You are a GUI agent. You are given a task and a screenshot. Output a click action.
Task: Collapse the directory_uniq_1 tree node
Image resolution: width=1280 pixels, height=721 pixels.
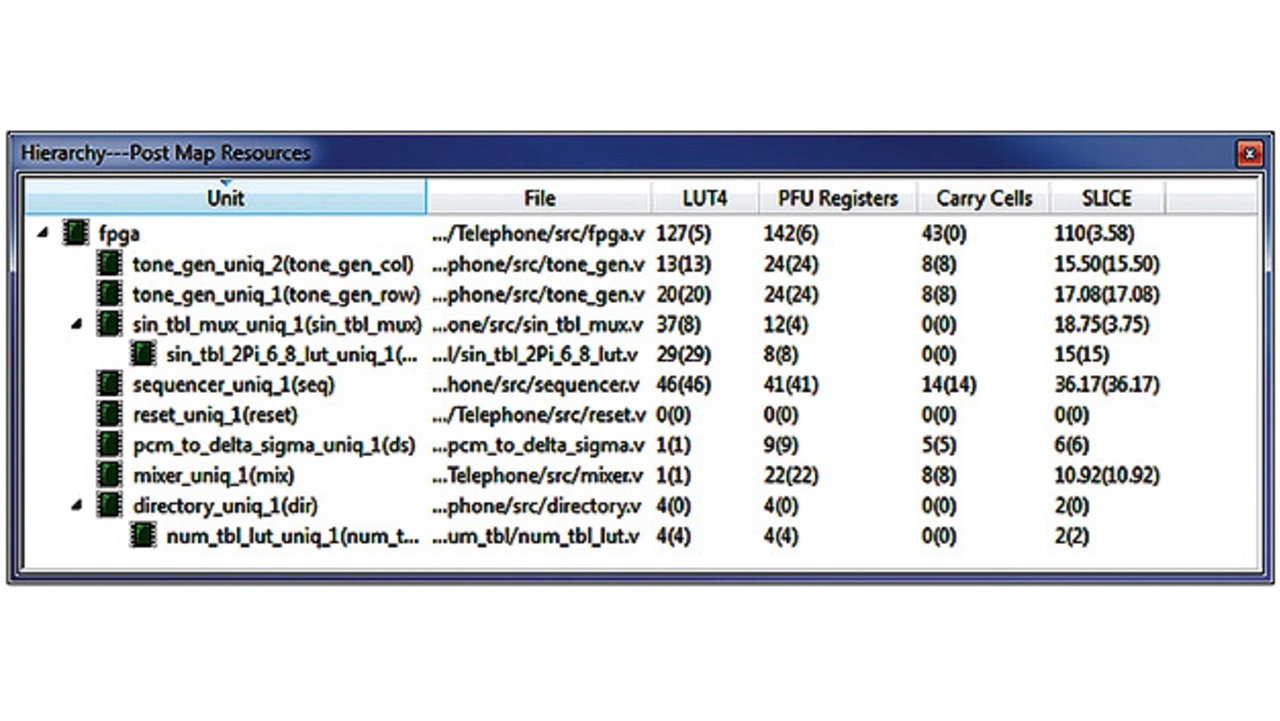pos(77,505)
